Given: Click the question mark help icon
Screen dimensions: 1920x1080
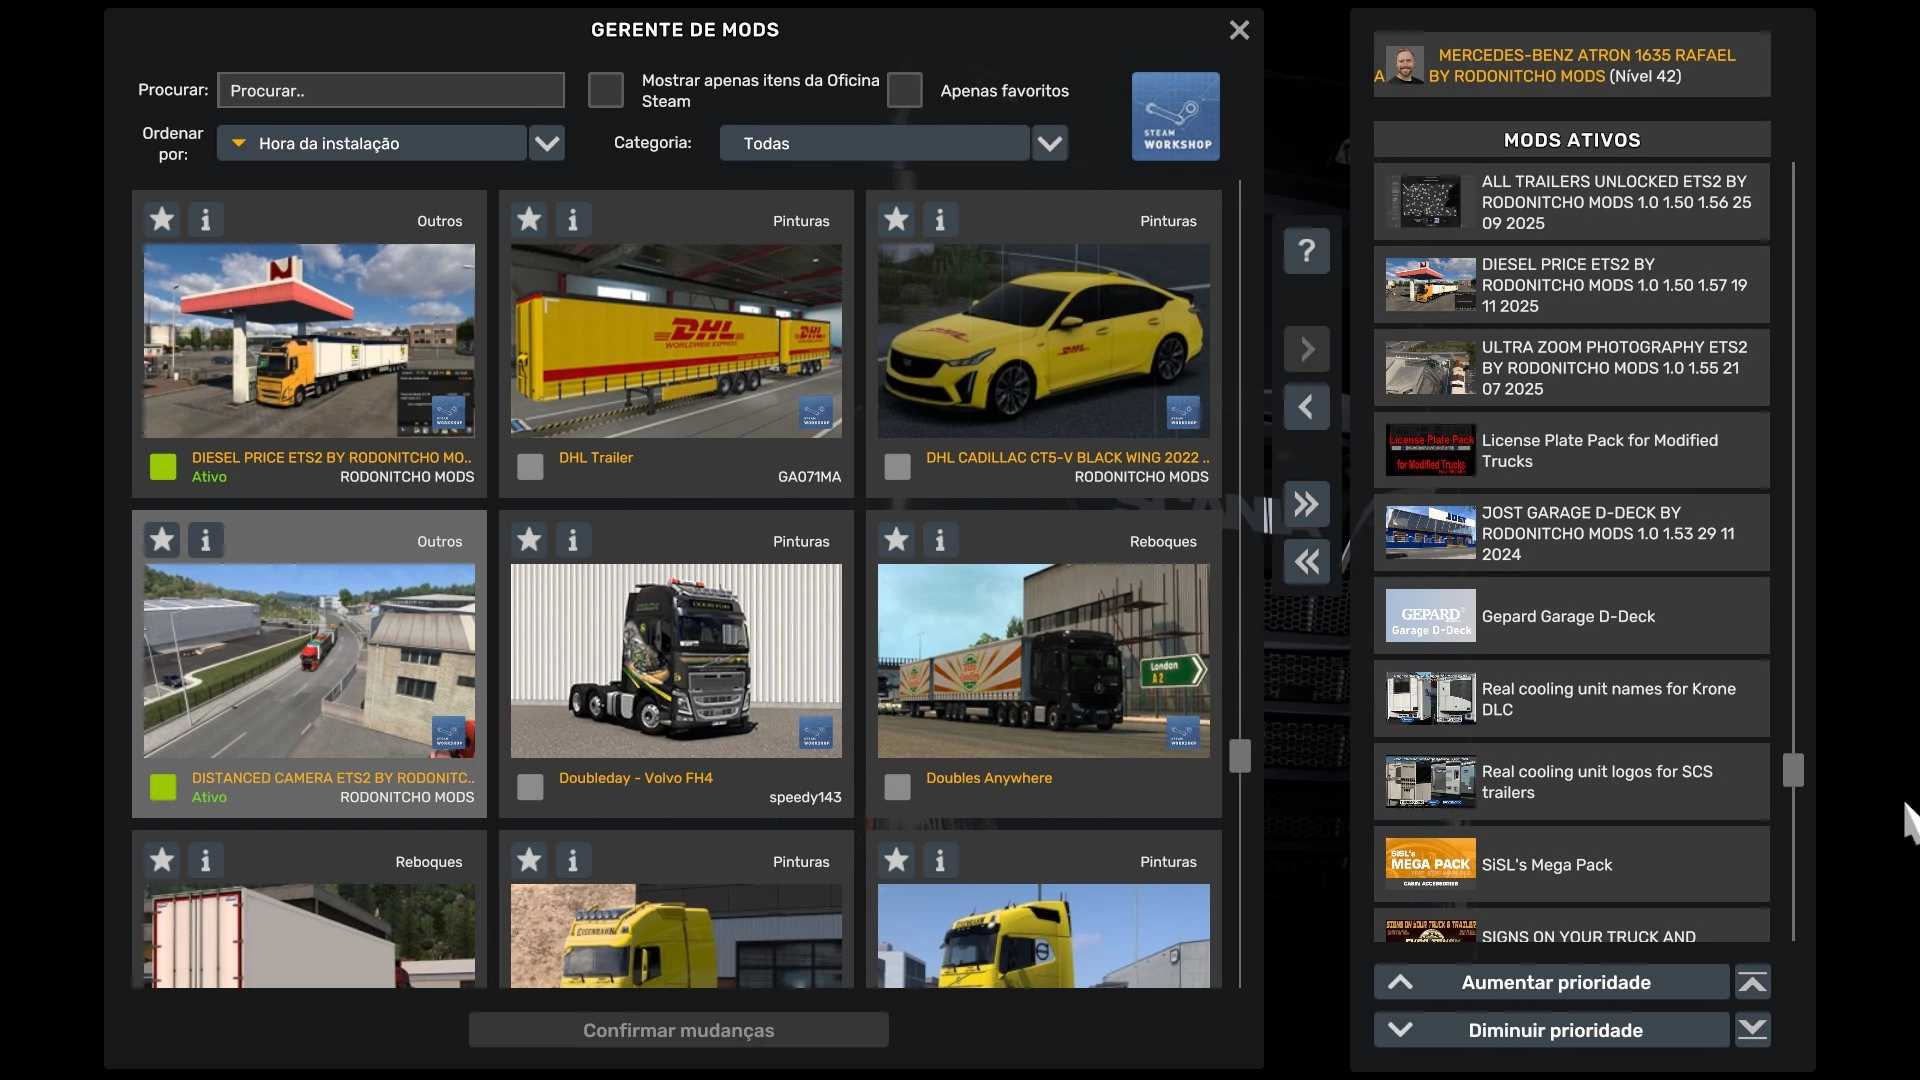Looking at the screenshot, I should coord(1306,250).
